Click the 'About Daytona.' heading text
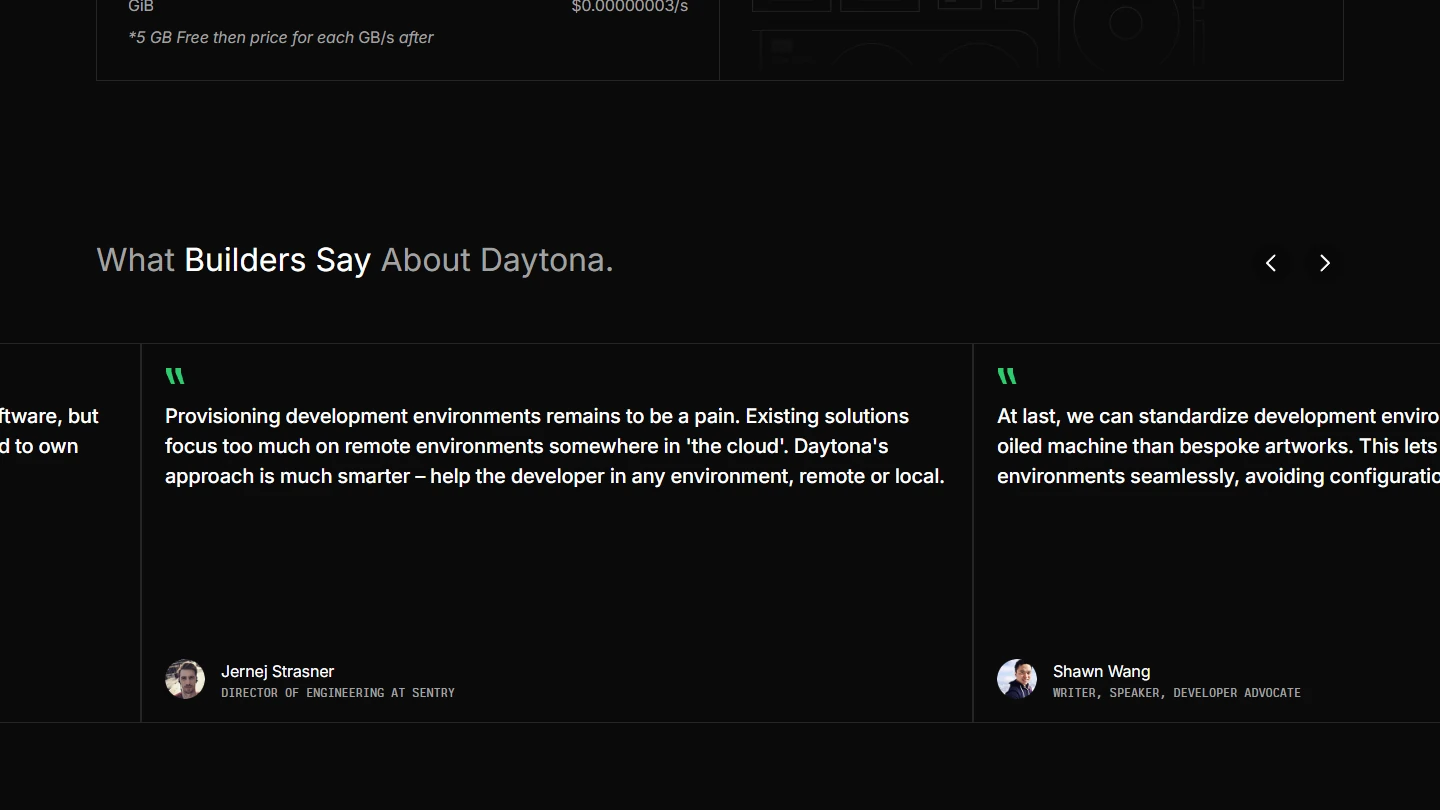Image resolution: width=1440 pixels, height=810 pixels. click(497, 260)
